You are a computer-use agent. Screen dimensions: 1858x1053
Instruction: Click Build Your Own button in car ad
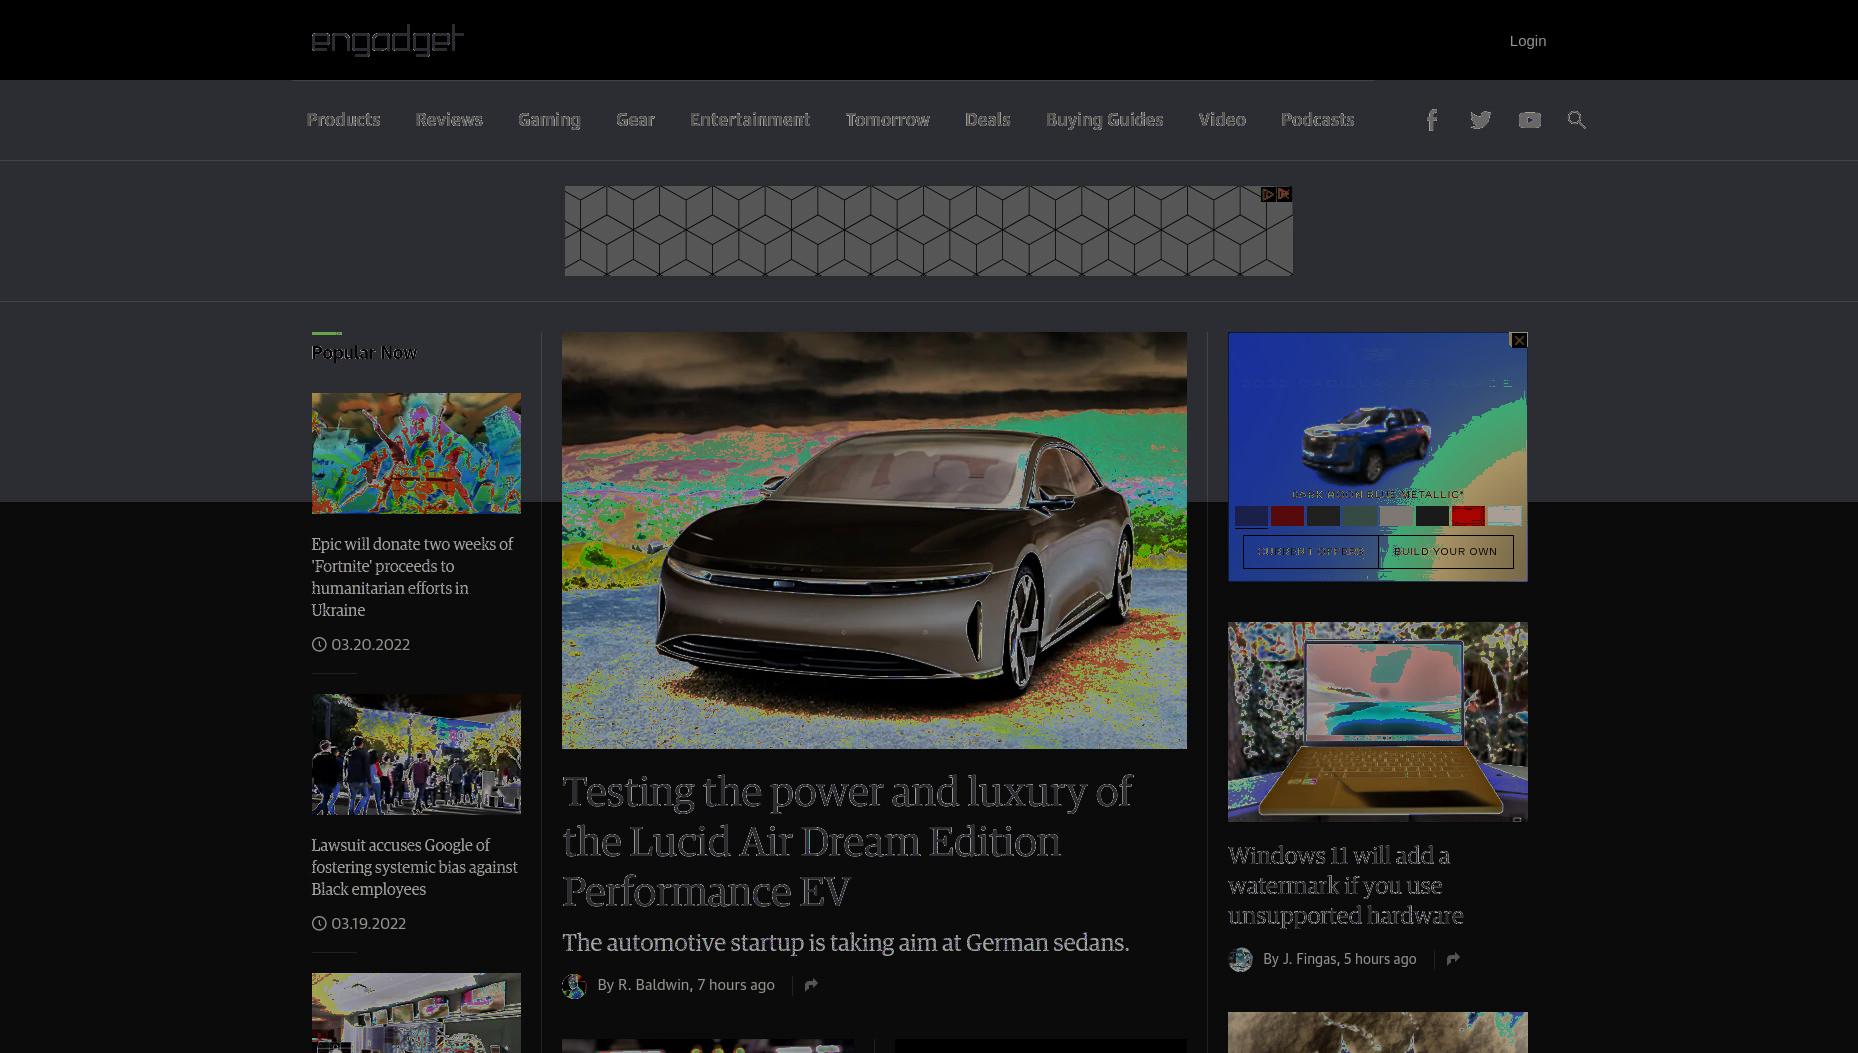[x=1446, y=552]
